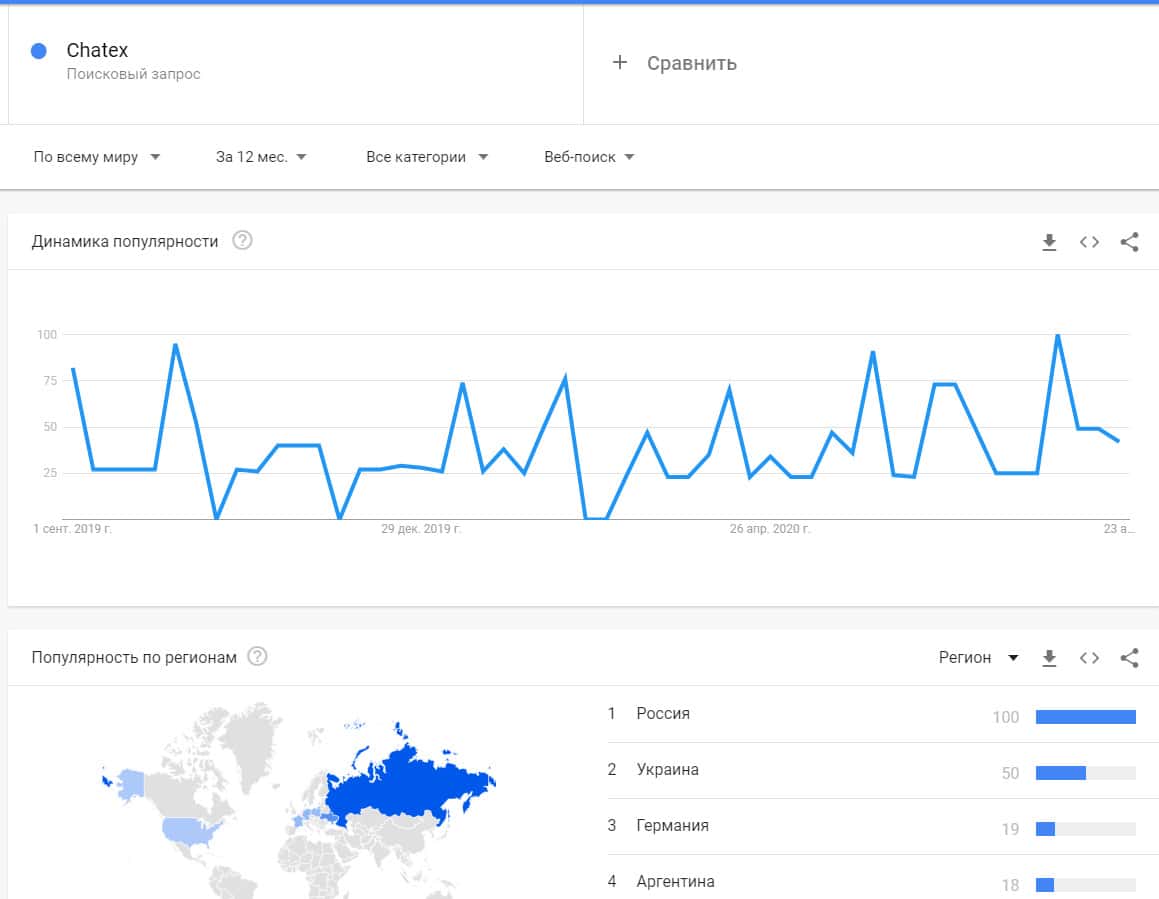The height and width of the screenshot is (899, 1159).
Task: Open the Все категории dropdown
Action: [x=427, y=157]
